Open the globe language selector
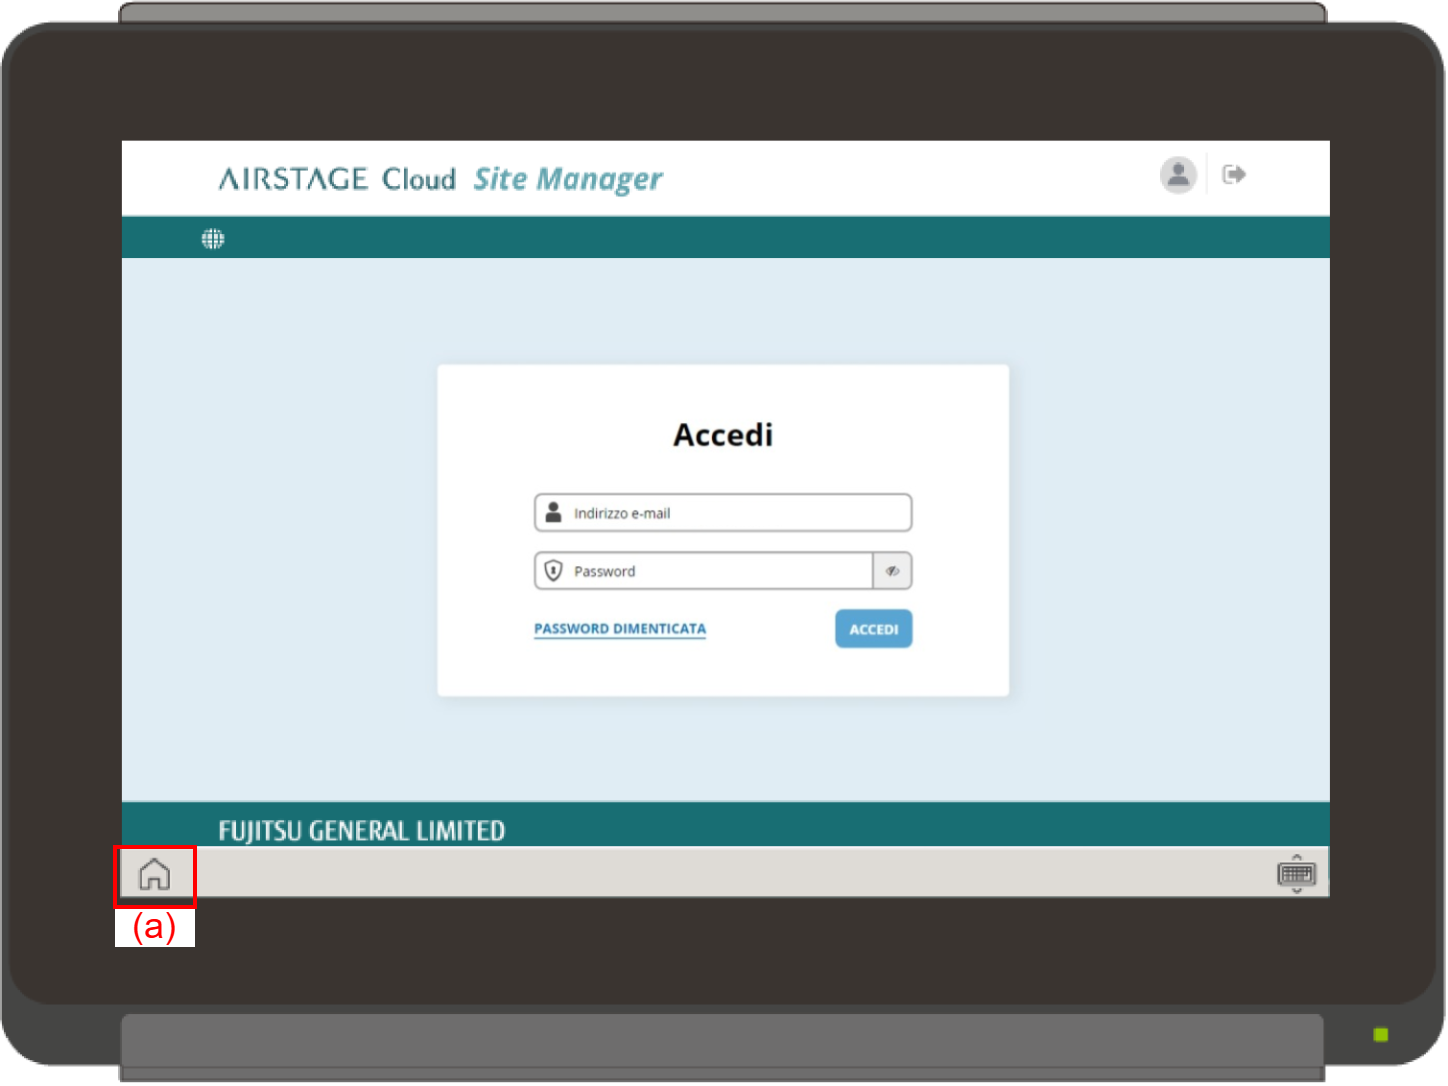This screenshot has height=1086, width=1448. tap(213, 239)
